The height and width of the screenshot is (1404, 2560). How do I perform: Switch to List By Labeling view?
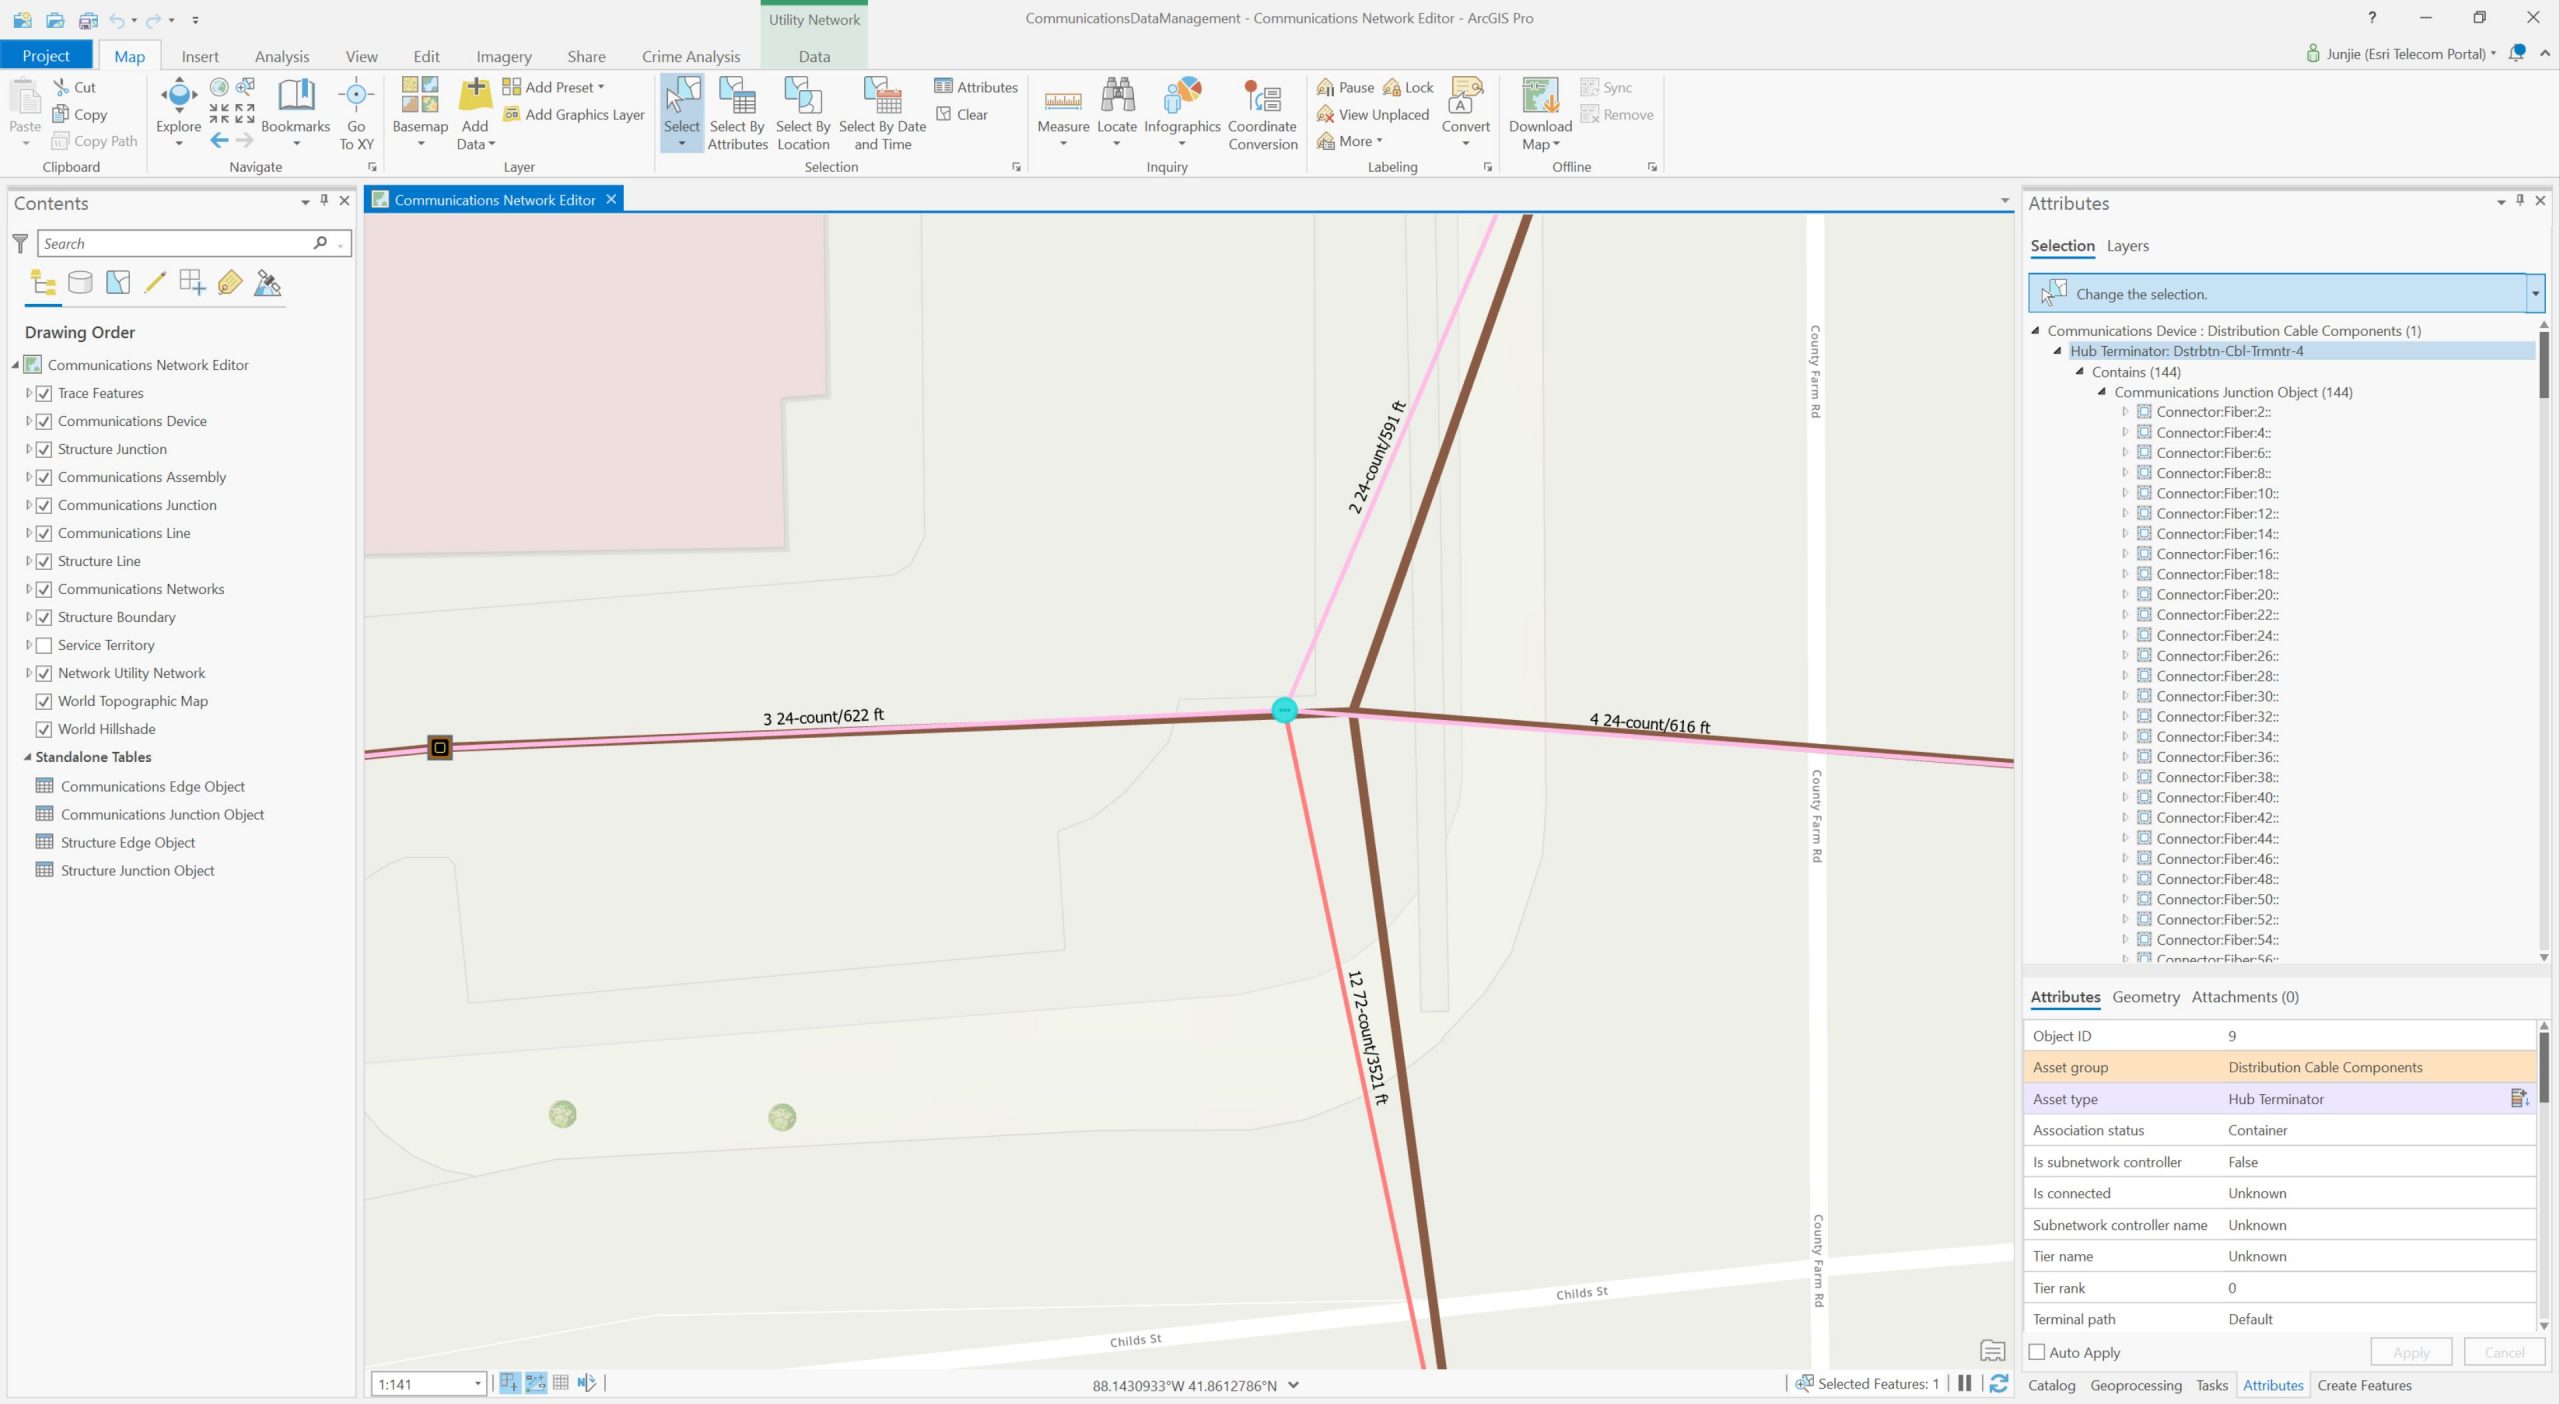point(230,283)
